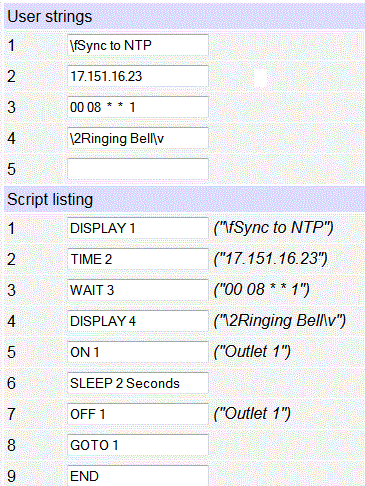Click script line 2 field TIME 2
This screenshot has height=486, width=365.
[138, 259]
